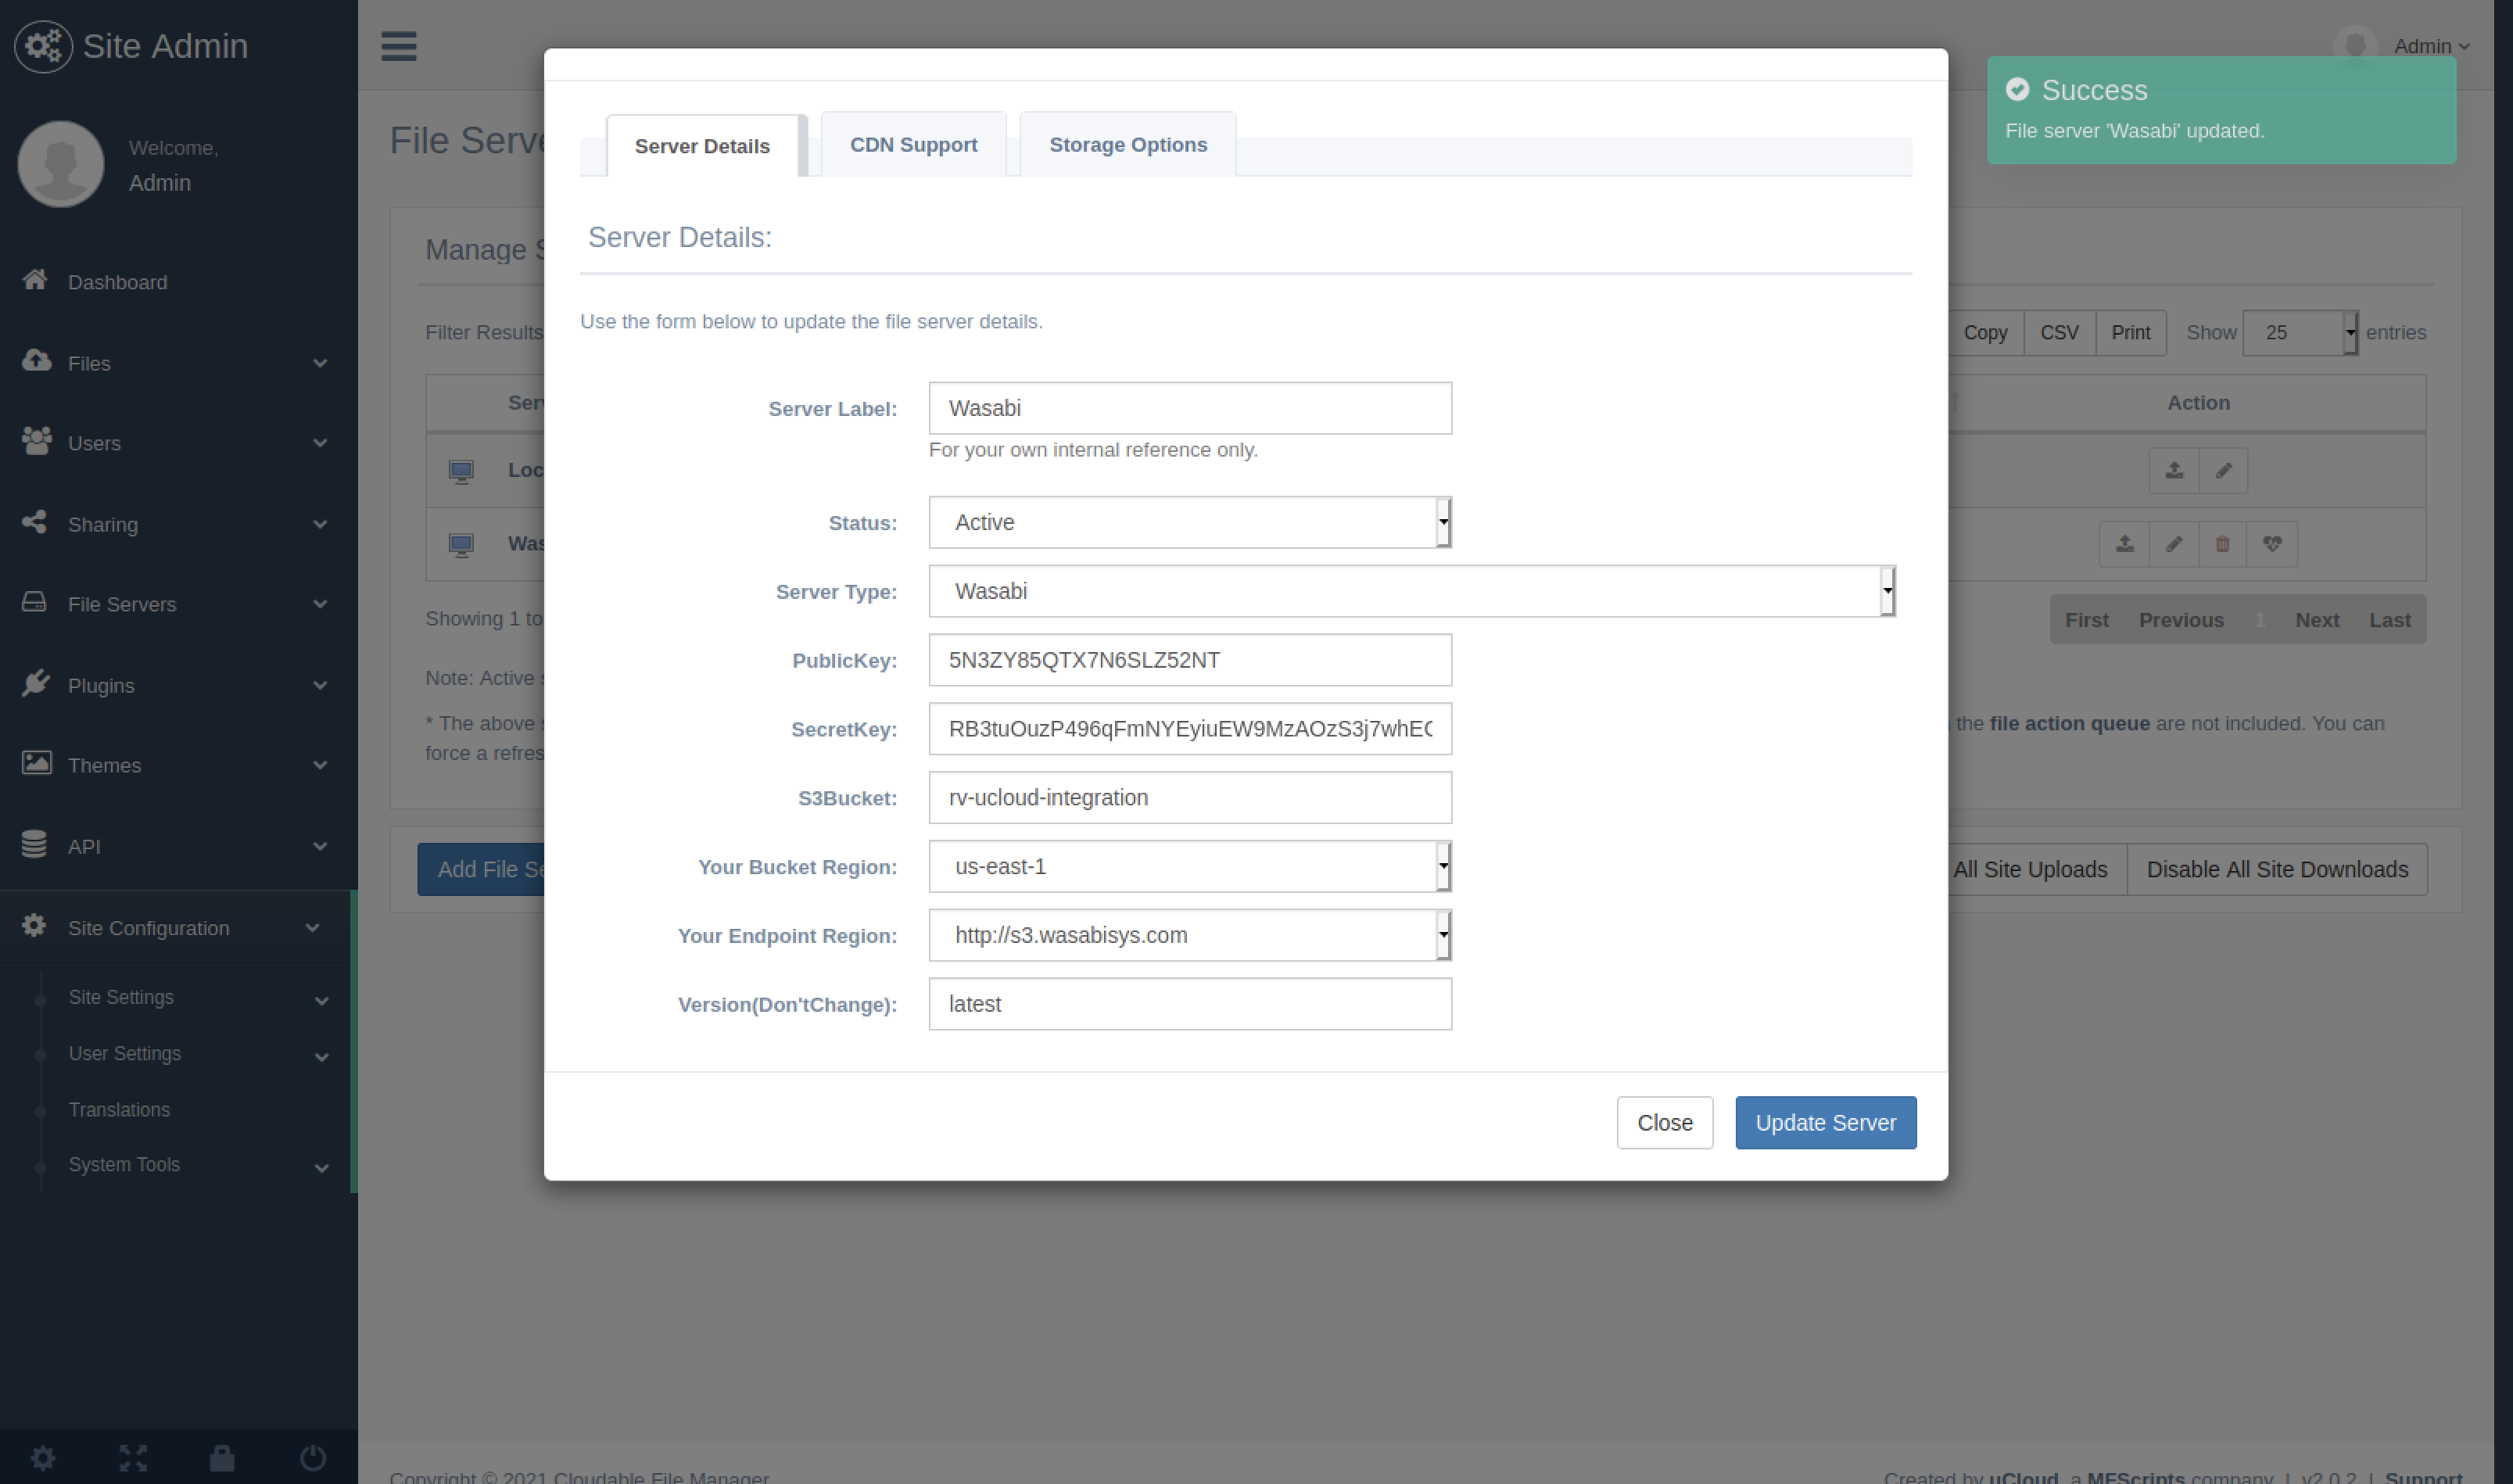Click edit pencil in Wasabi row
The width and height of the screenshot is (2513, 1484).
coord(2173,544)
